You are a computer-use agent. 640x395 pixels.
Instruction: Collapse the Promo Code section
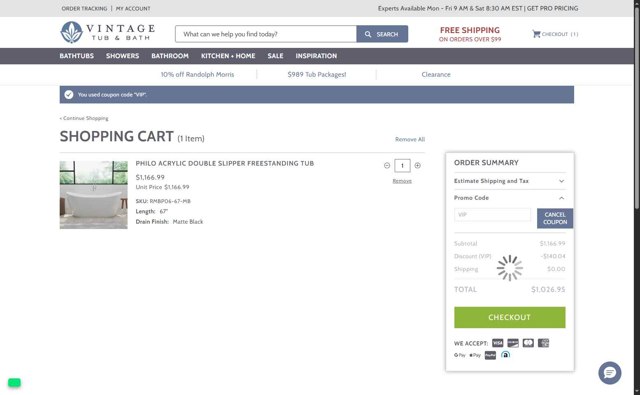tap(509, 198)
